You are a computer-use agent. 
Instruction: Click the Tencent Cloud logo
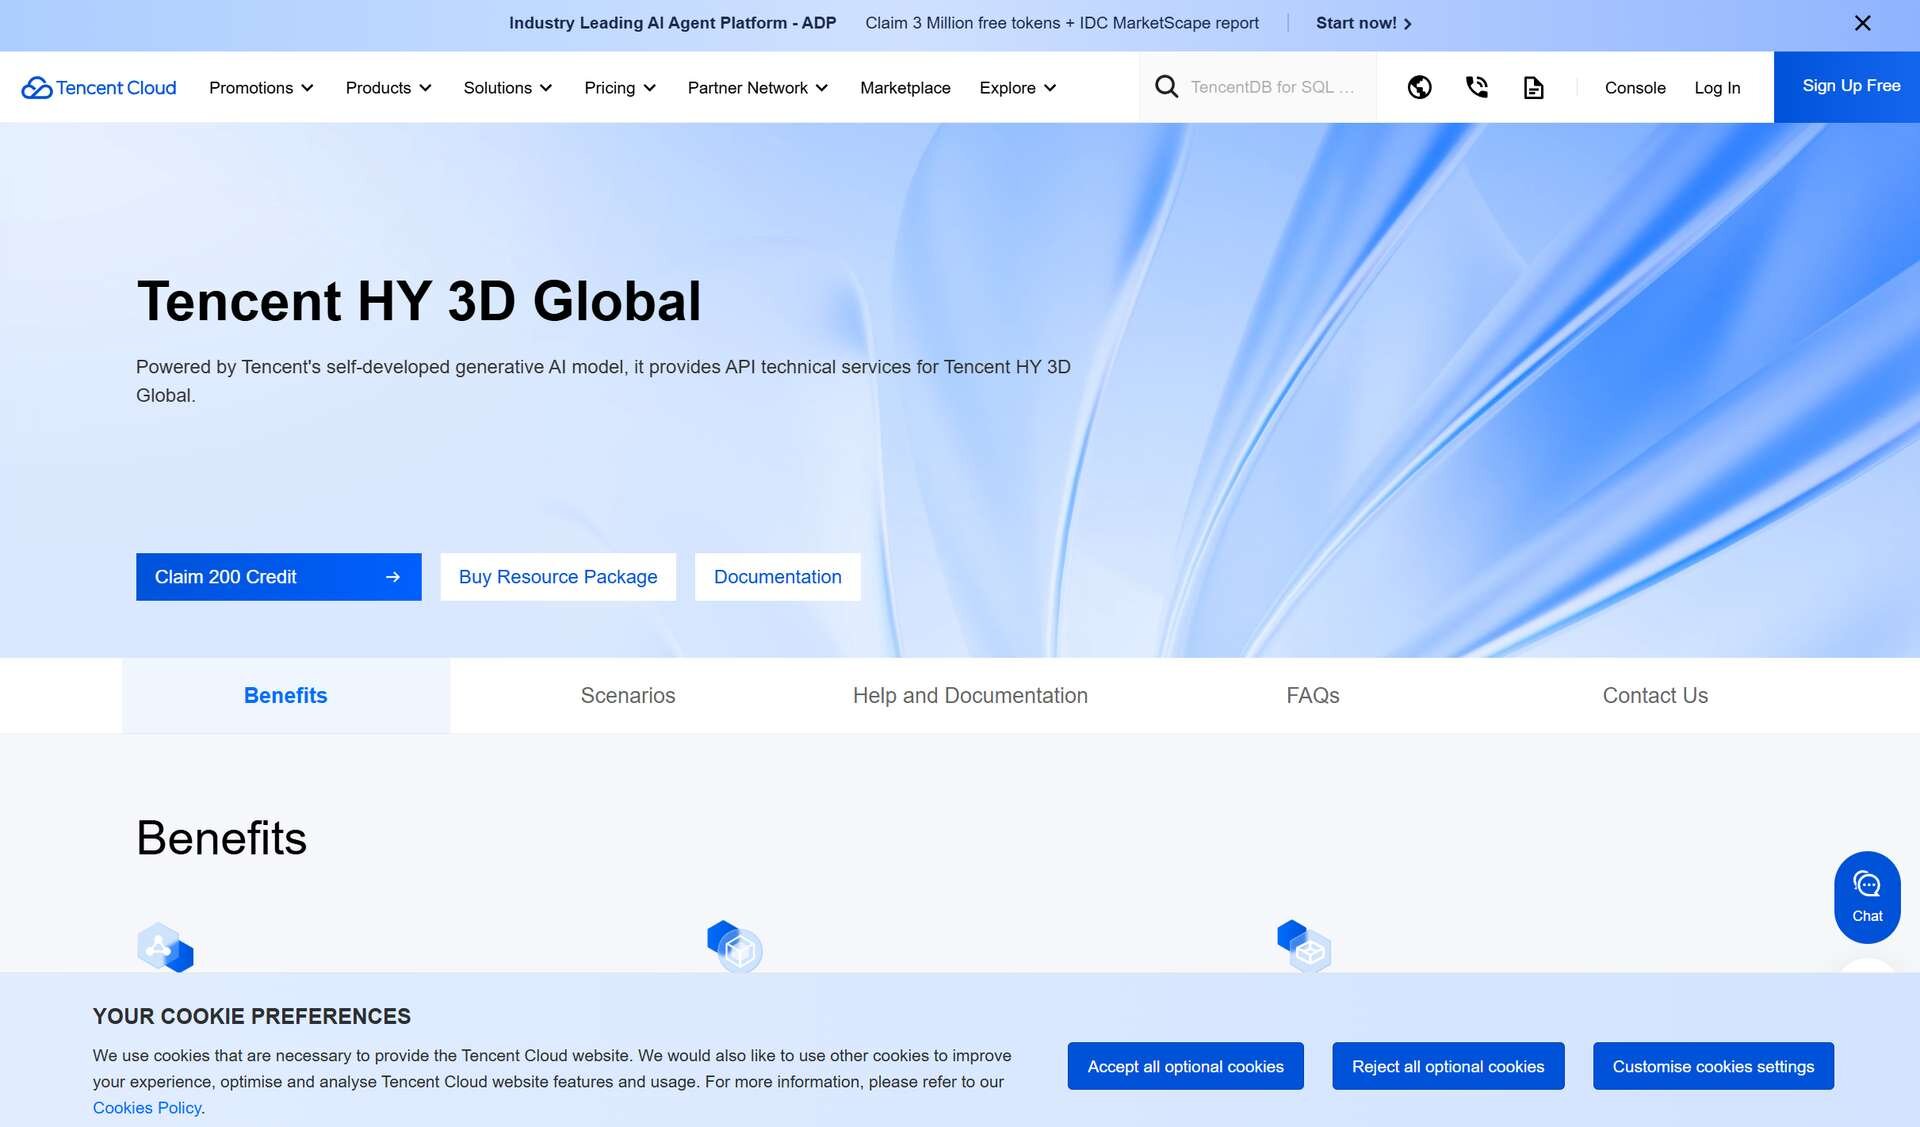point(99,88)
